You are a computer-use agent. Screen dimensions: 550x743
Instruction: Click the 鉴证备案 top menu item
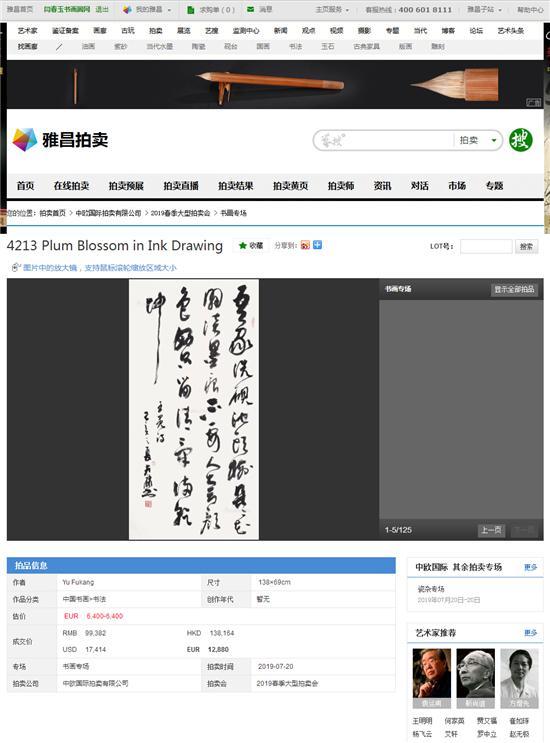click(x=65, y=30)
